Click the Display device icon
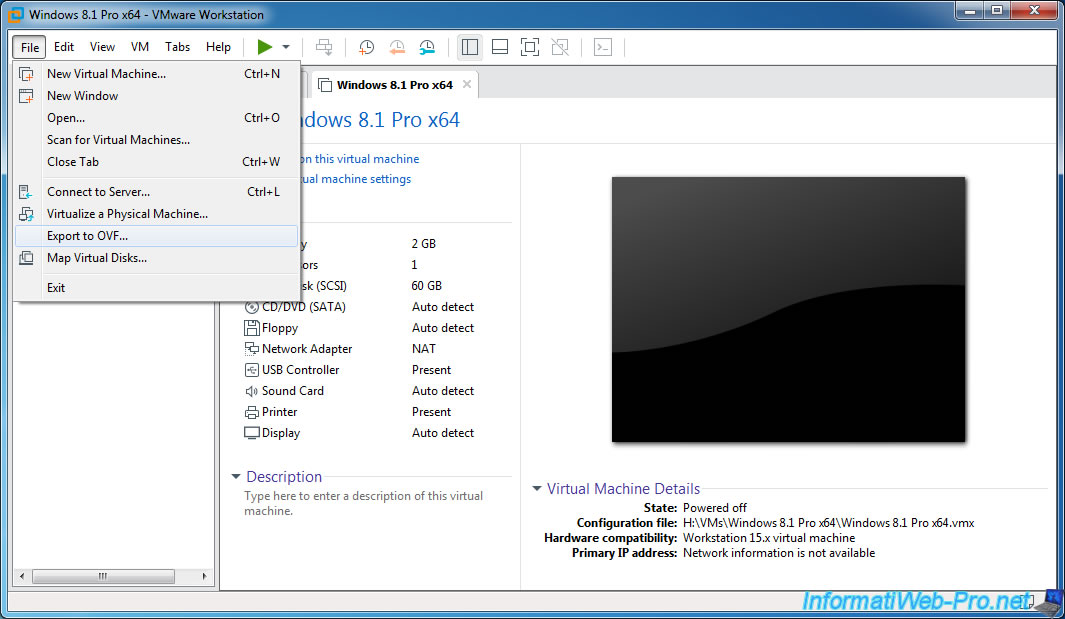Viewport: 1065px width, 619px height. (x=252, y=434)
